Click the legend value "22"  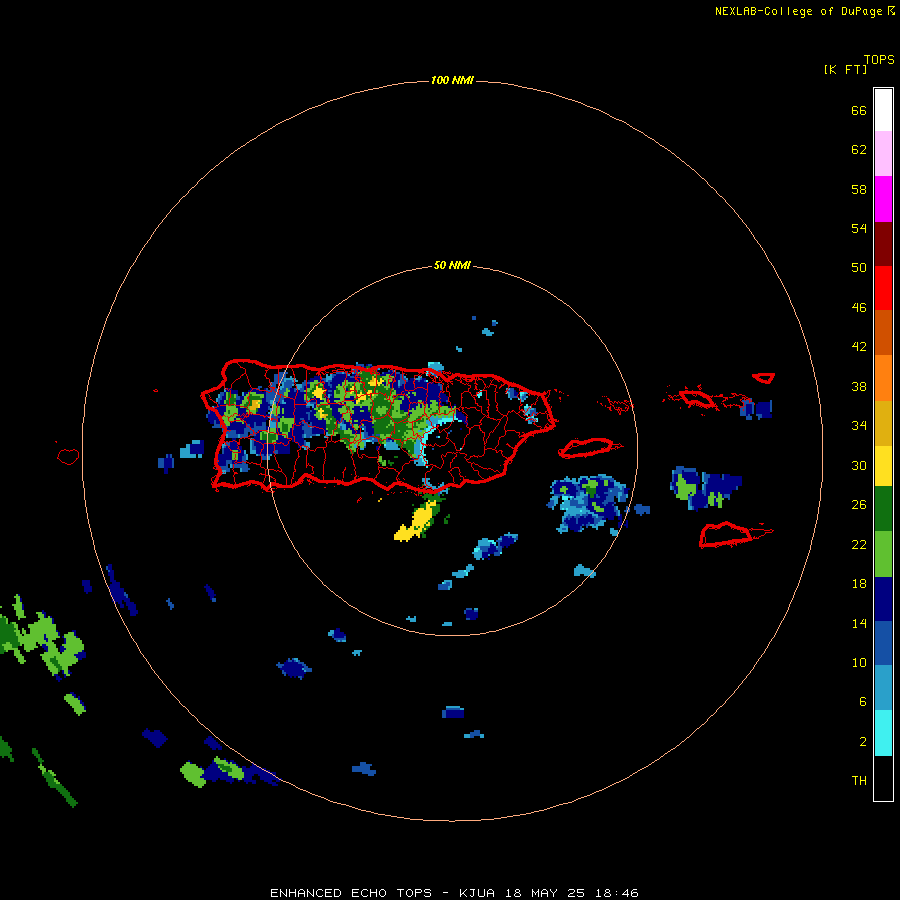tap(859, 544)
